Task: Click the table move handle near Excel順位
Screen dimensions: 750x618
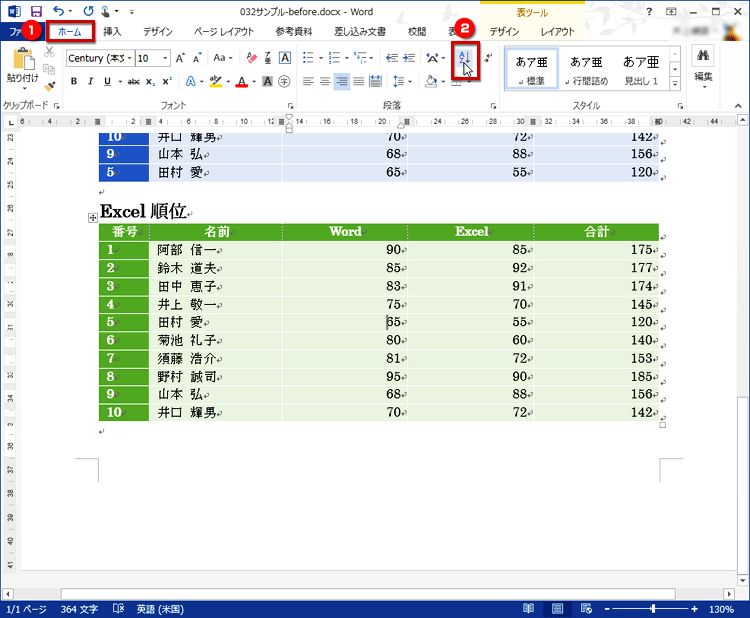Action: (x=93, y=218)
